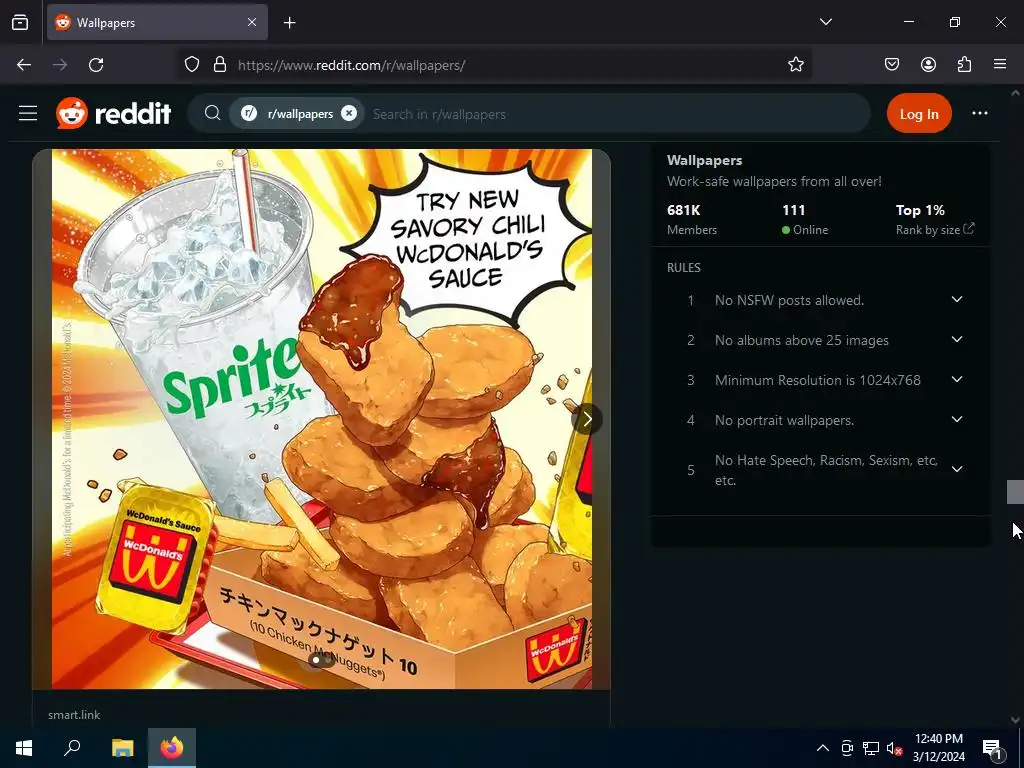View site security via the padlock icon

coord(220,65)
